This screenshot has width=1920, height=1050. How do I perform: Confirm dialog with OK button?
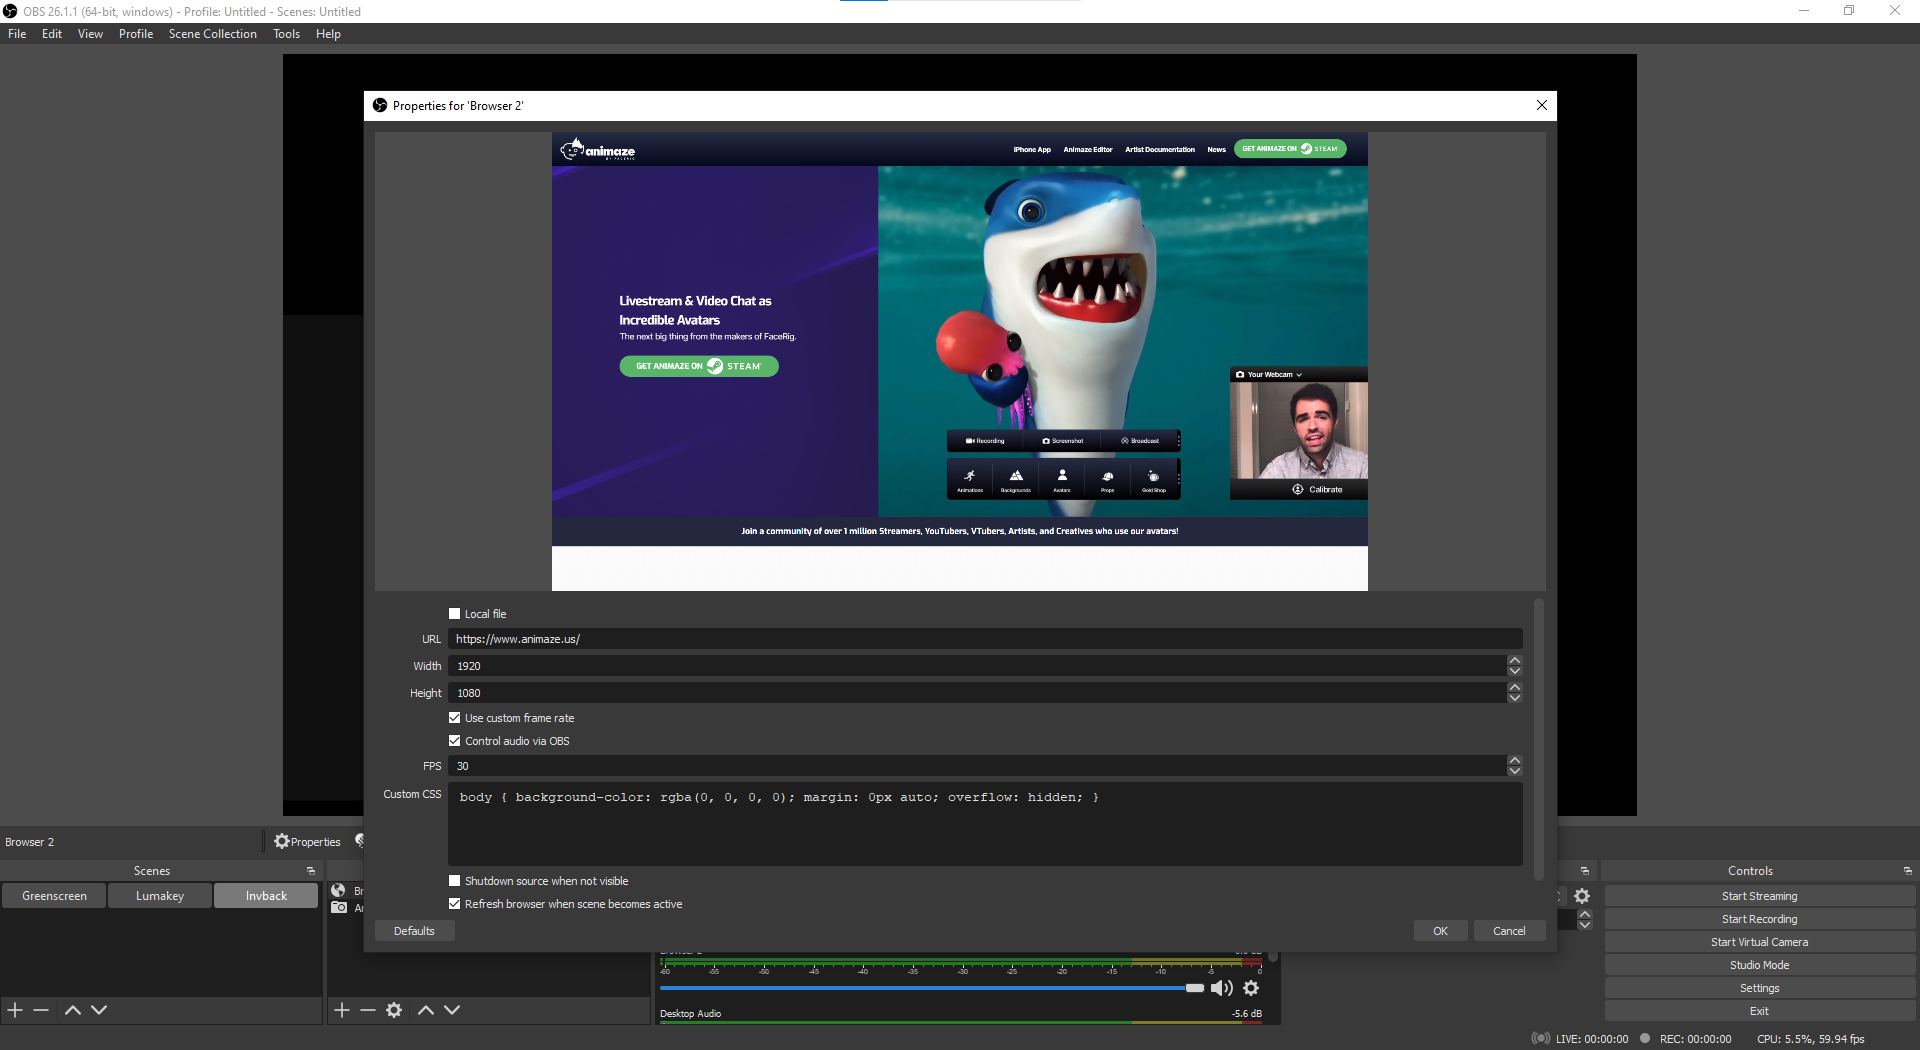point(1440,931)
